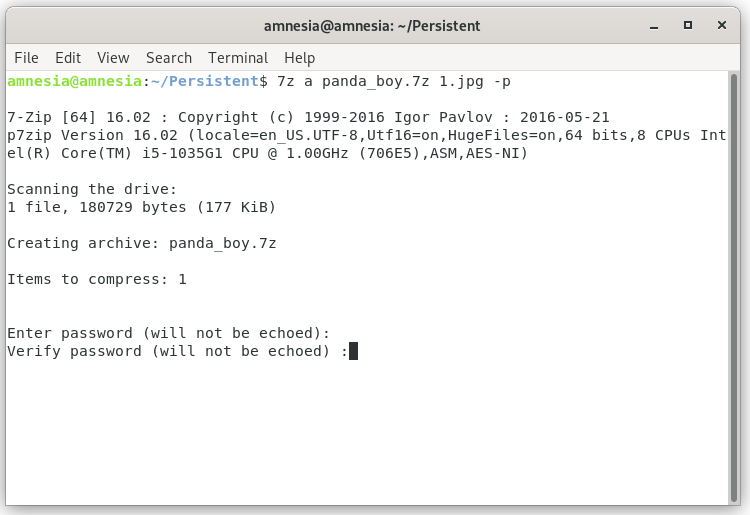Open the Search menu

pos(169,58)
